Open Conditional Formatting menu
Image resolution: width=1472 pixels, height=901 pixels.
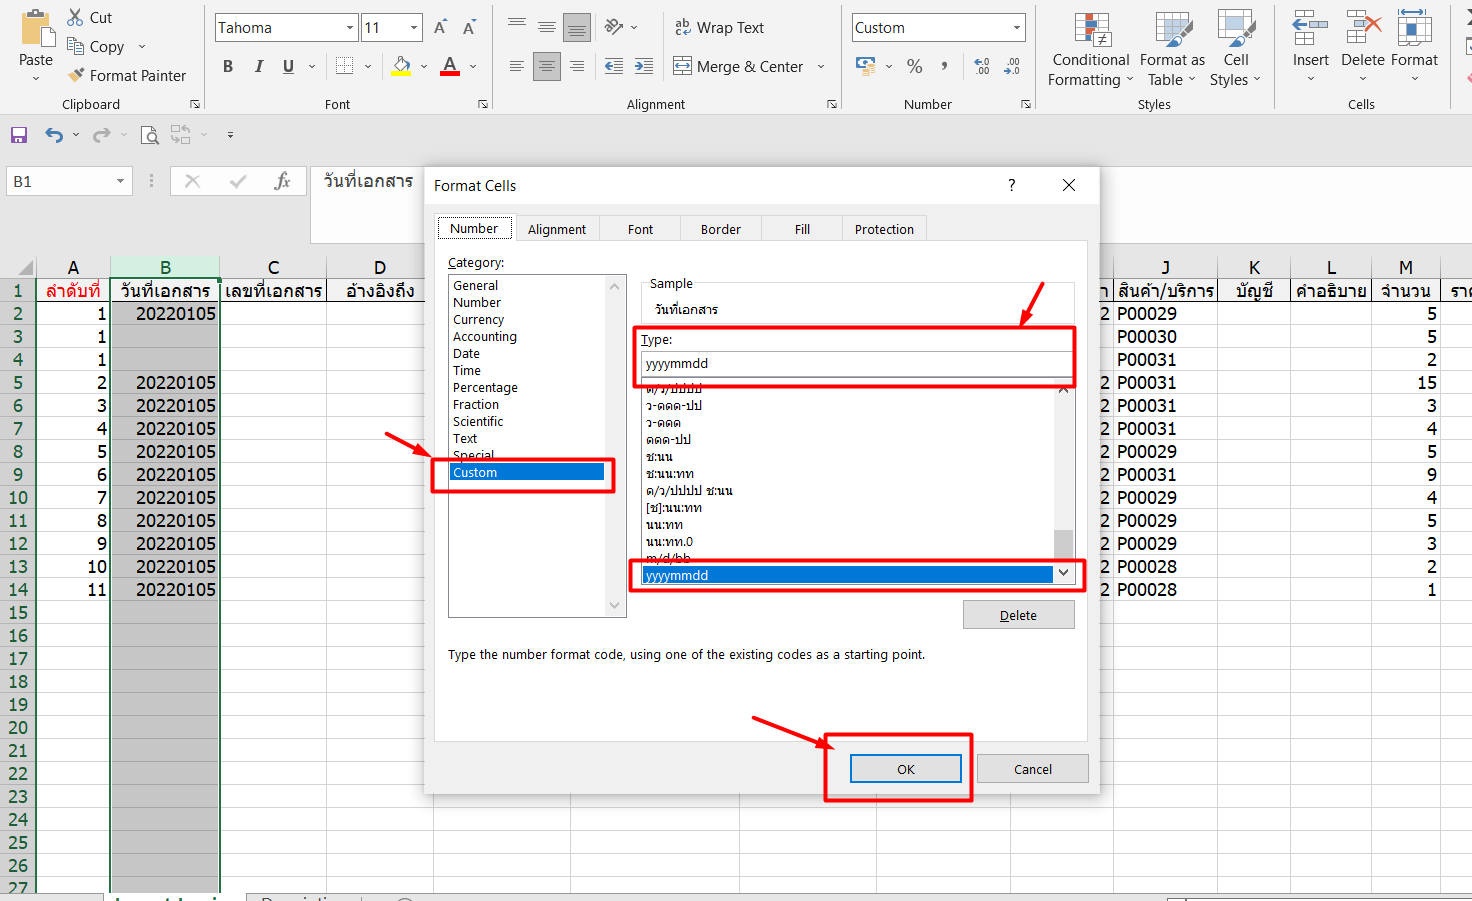[x=1091, y=49]
